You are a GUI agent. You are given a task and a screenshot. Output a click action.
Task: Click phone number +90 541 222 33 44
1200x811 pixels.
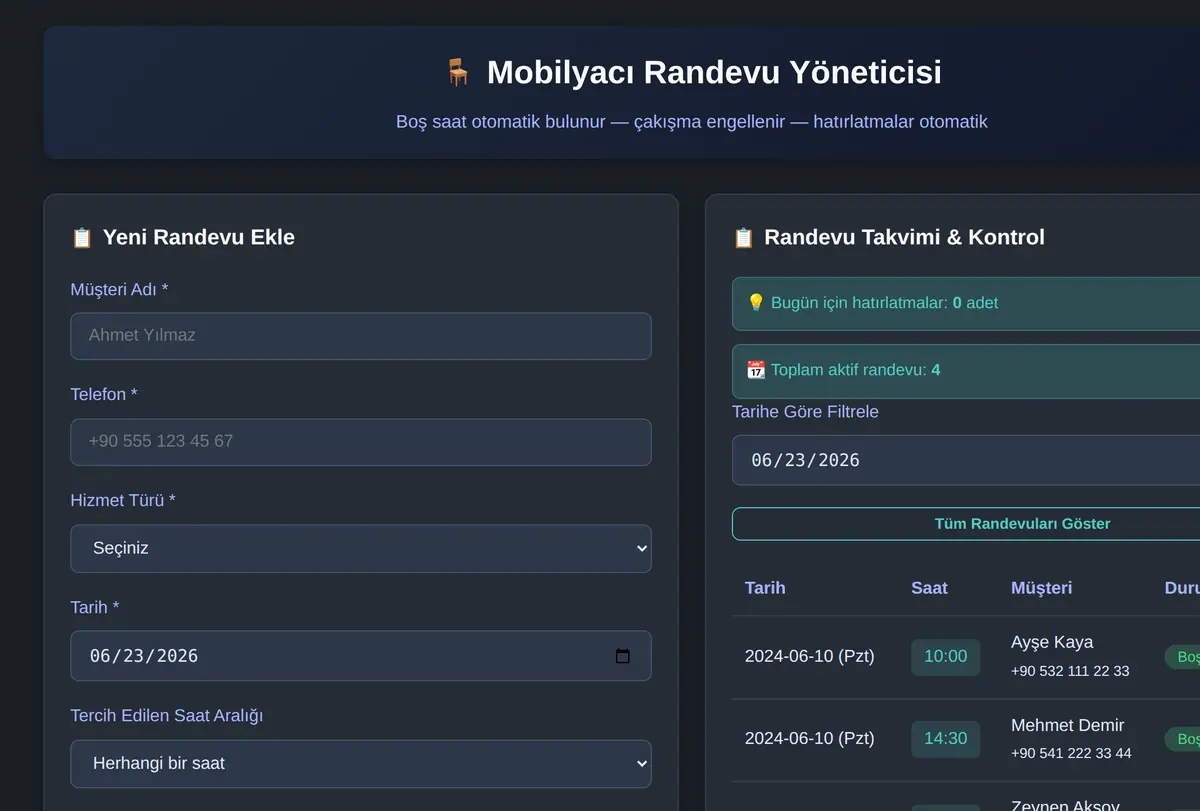coord(1071,754)
